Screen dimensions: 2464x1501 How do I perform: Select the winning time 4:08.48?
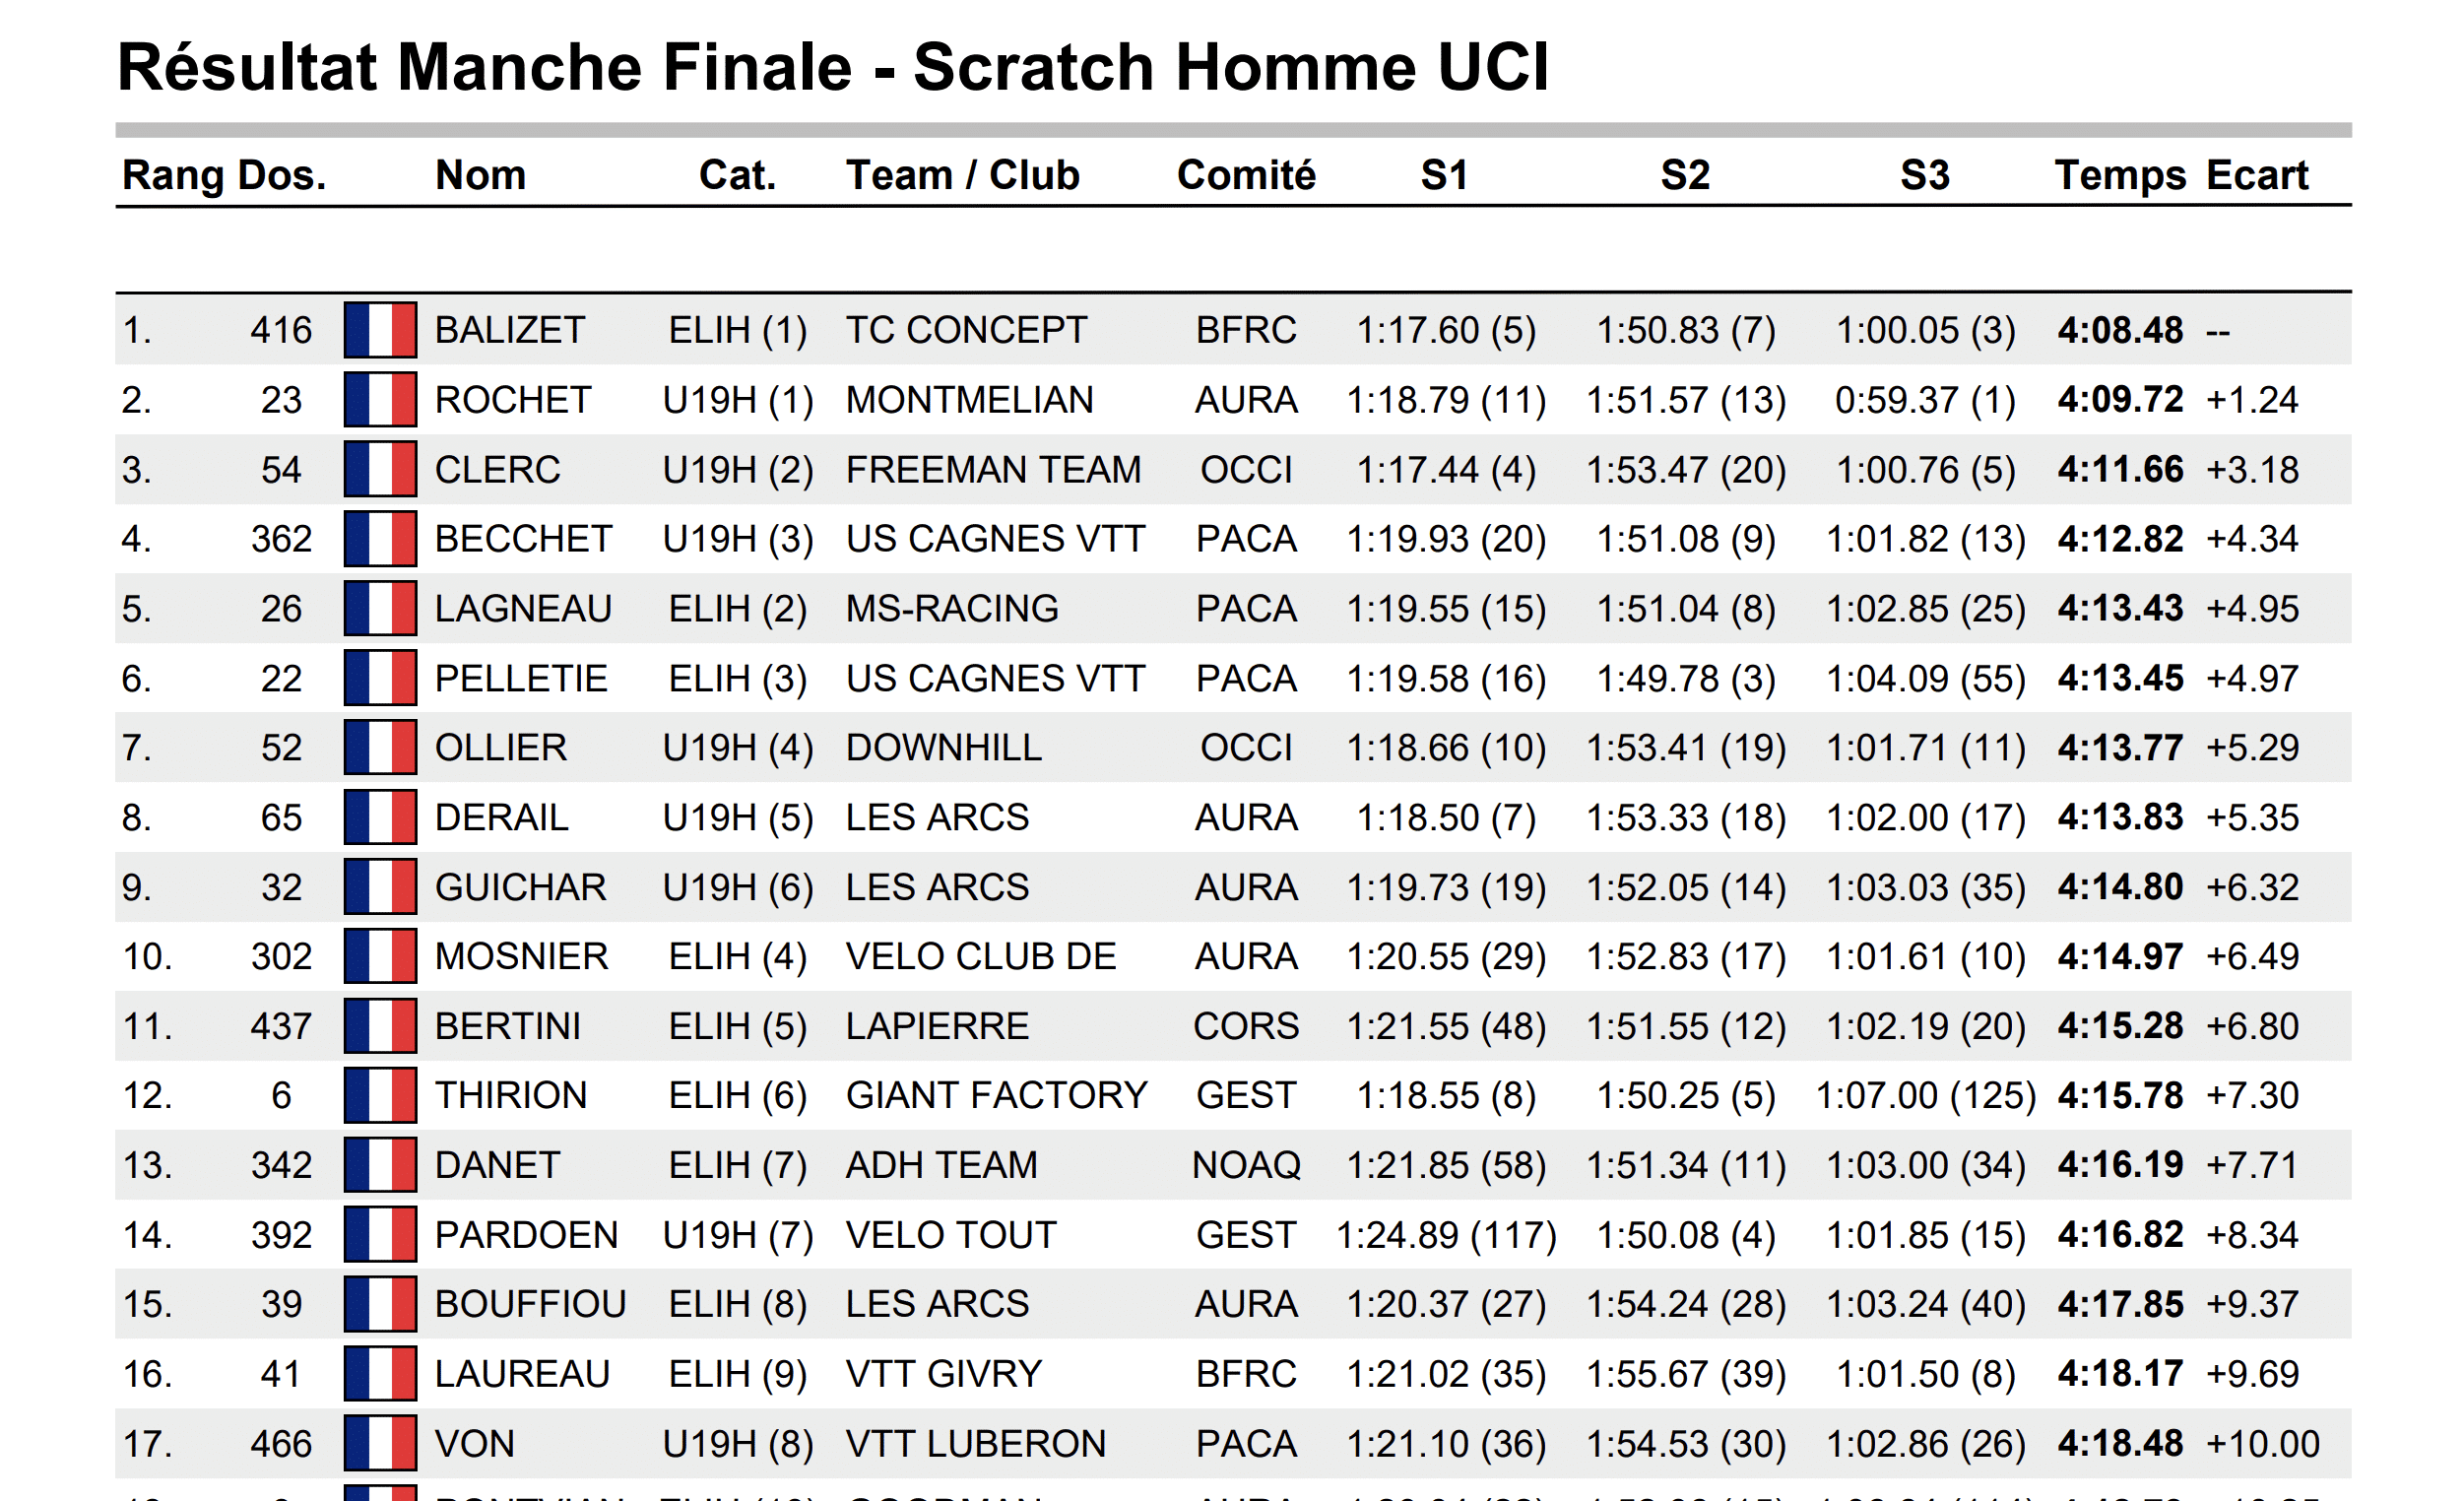[x=2120, y=330]
